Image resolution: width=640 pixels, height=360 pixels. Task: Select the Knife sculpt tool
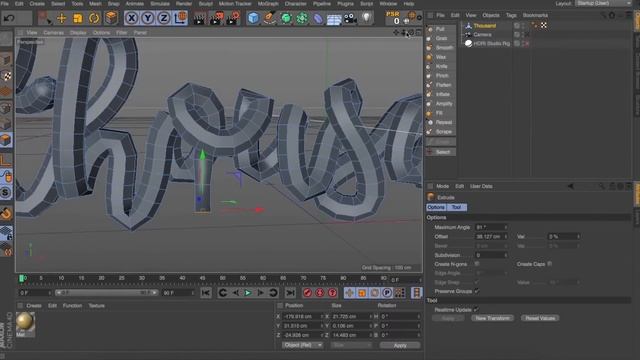pyautogui.click(x=441, y=66)
